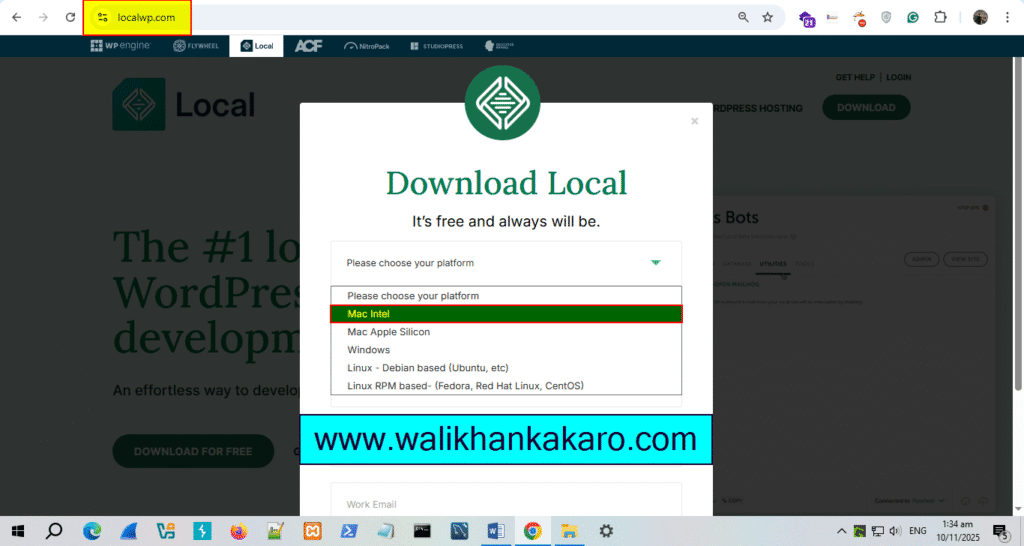Select Mac Intel from platform list
1024x546 pixels.
[506, 314]
